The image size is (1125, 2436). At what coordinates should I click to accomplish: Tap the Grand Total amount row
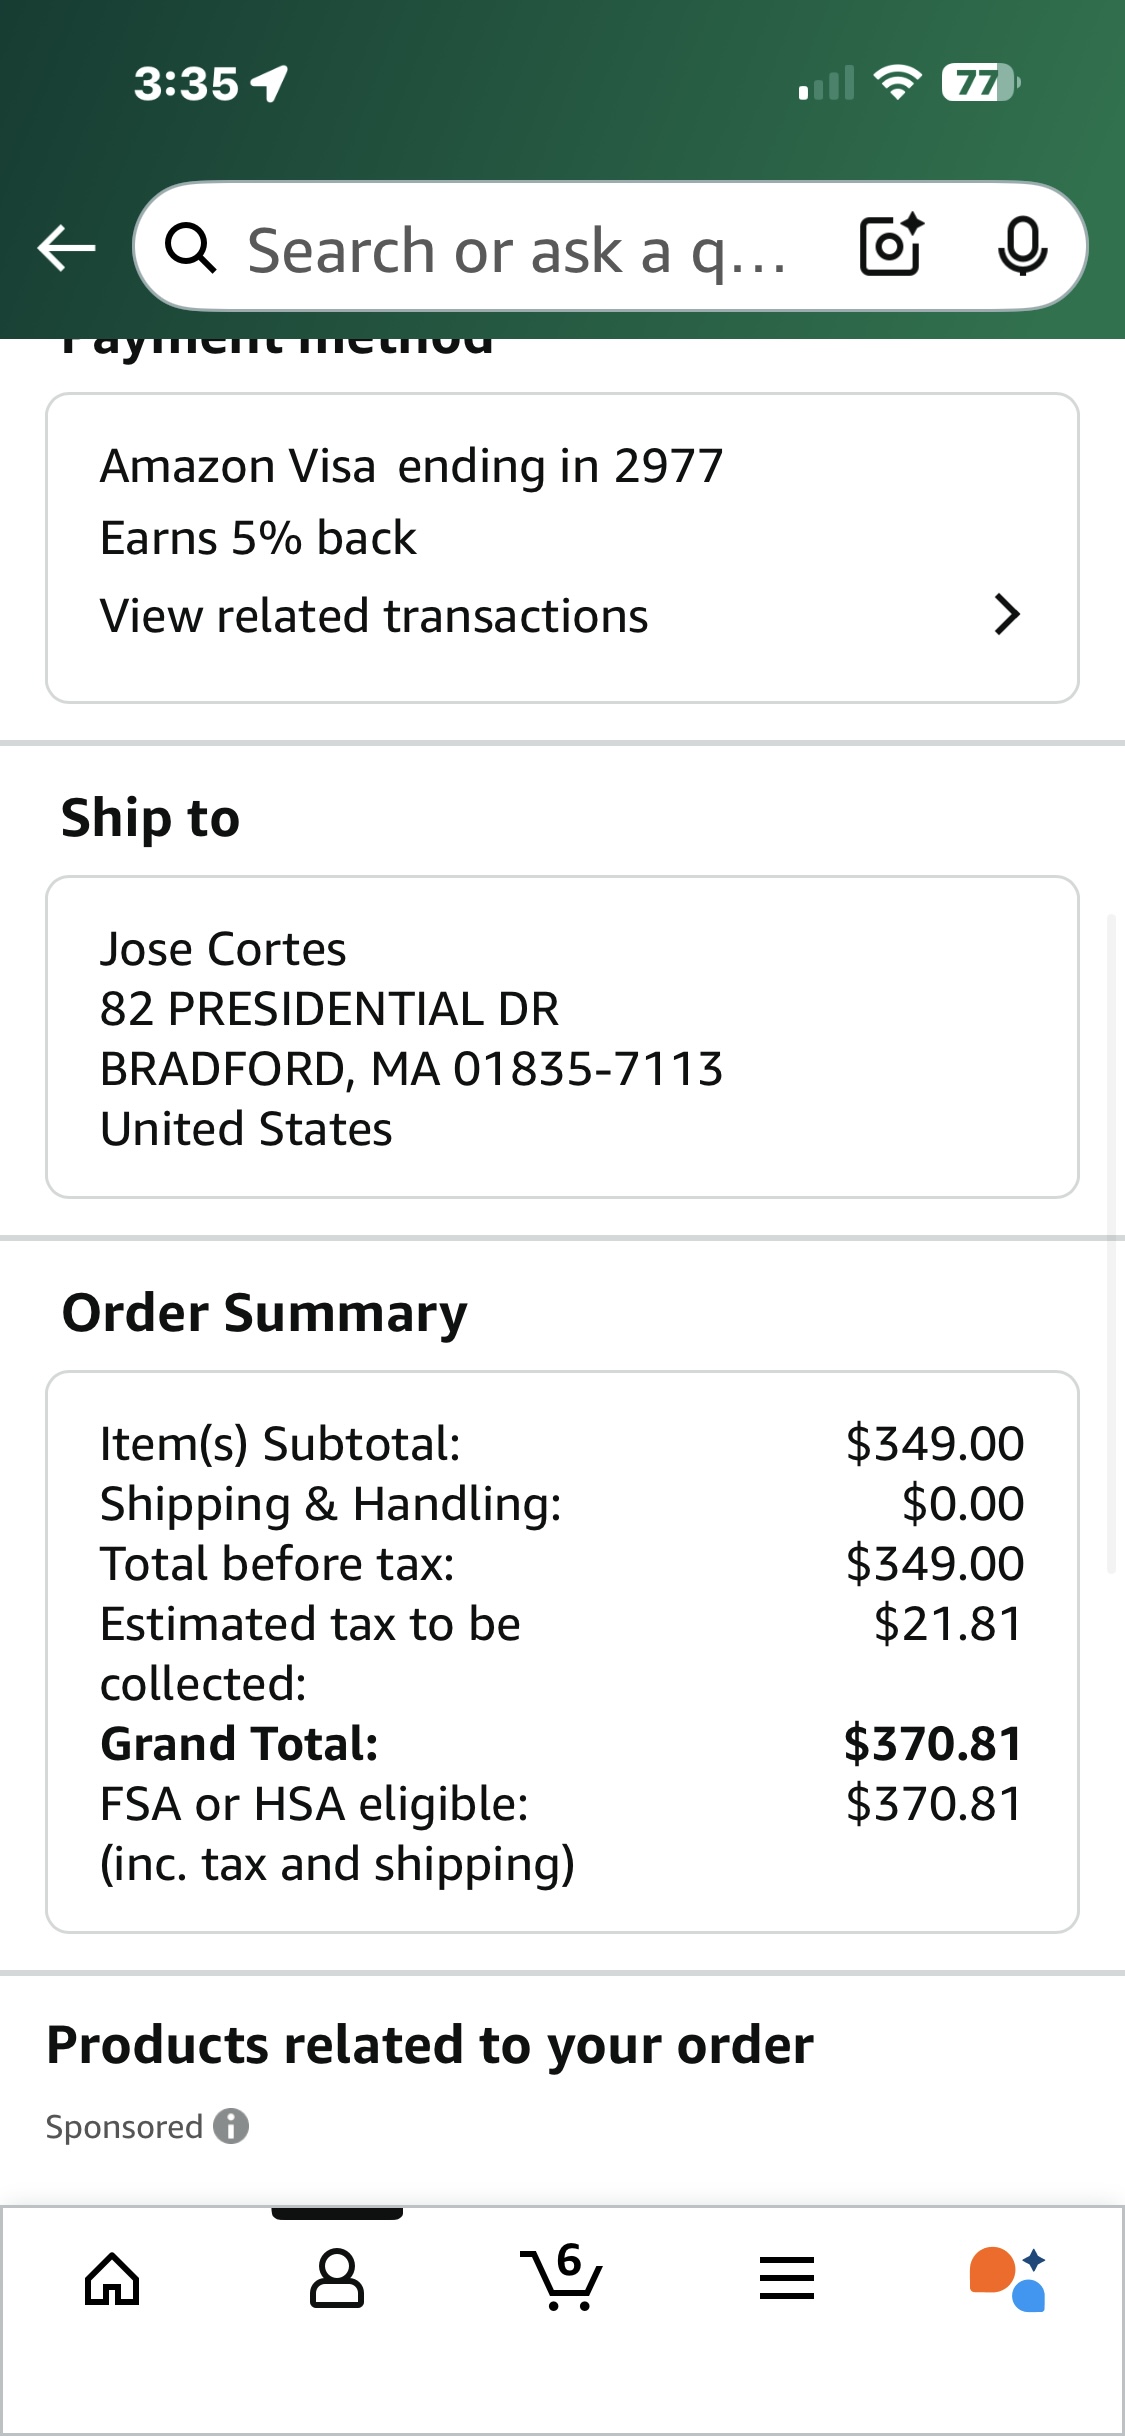click(562, 1744)
